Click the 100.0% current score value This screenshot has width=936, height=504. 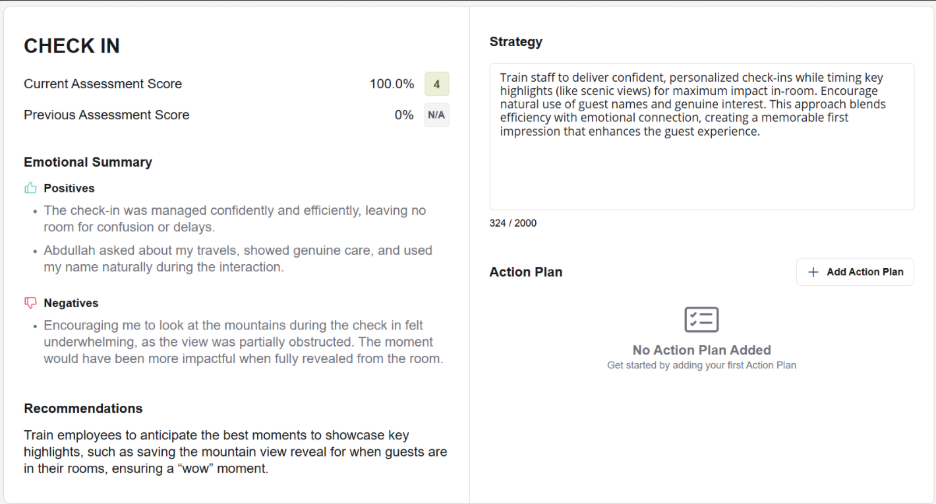click(x=391, y=84)
